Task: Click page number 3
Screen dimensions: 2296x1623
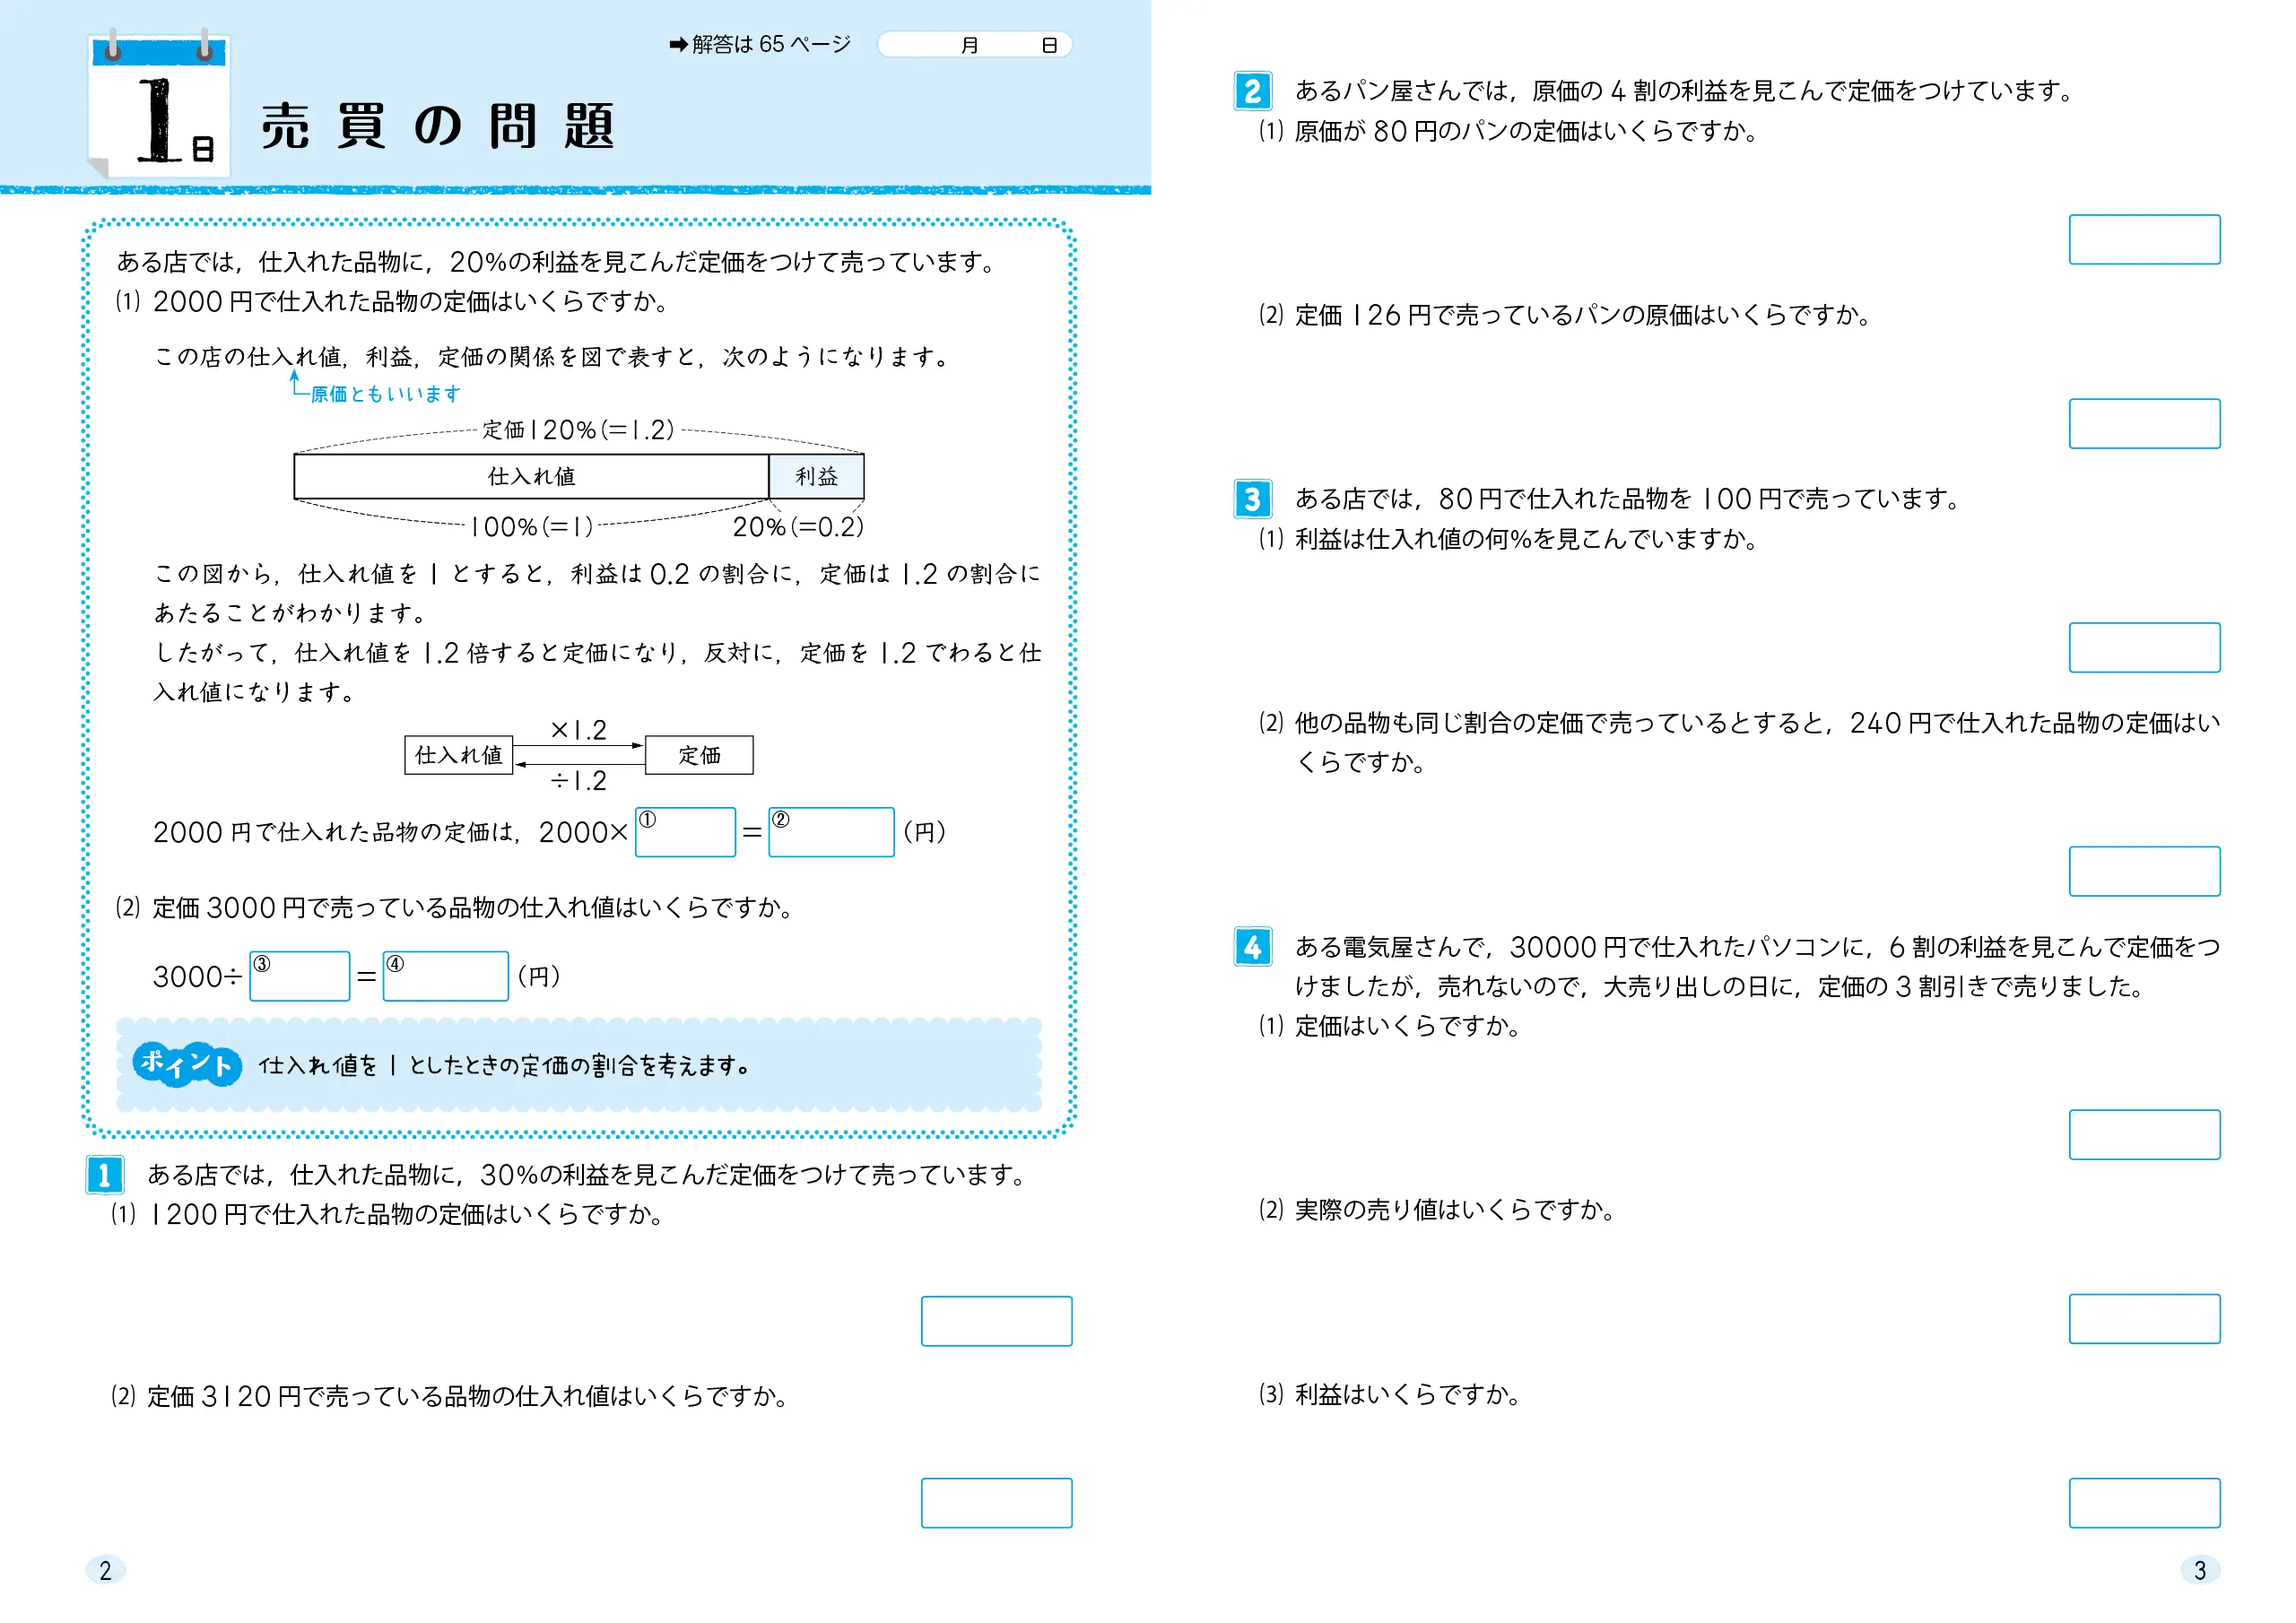Action: pyautogui.click(x=2200, y=1571)
